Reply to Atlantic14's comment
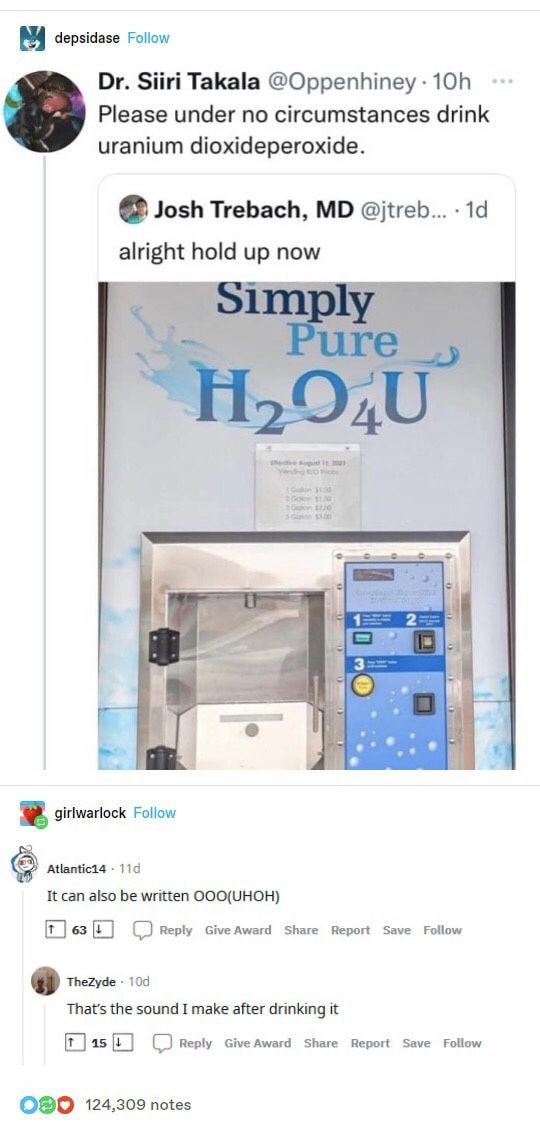The width and height of the screenshot is (540, 1128). pos(163,930)
